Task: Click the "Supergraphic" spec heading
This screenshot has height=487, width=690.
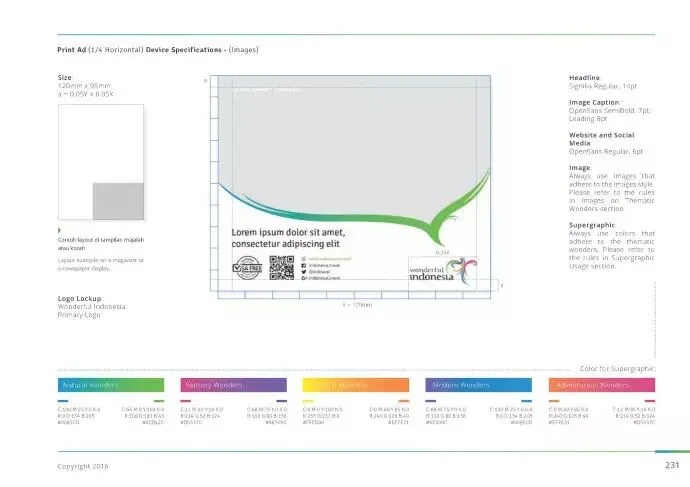Action: tap(592, 225)
